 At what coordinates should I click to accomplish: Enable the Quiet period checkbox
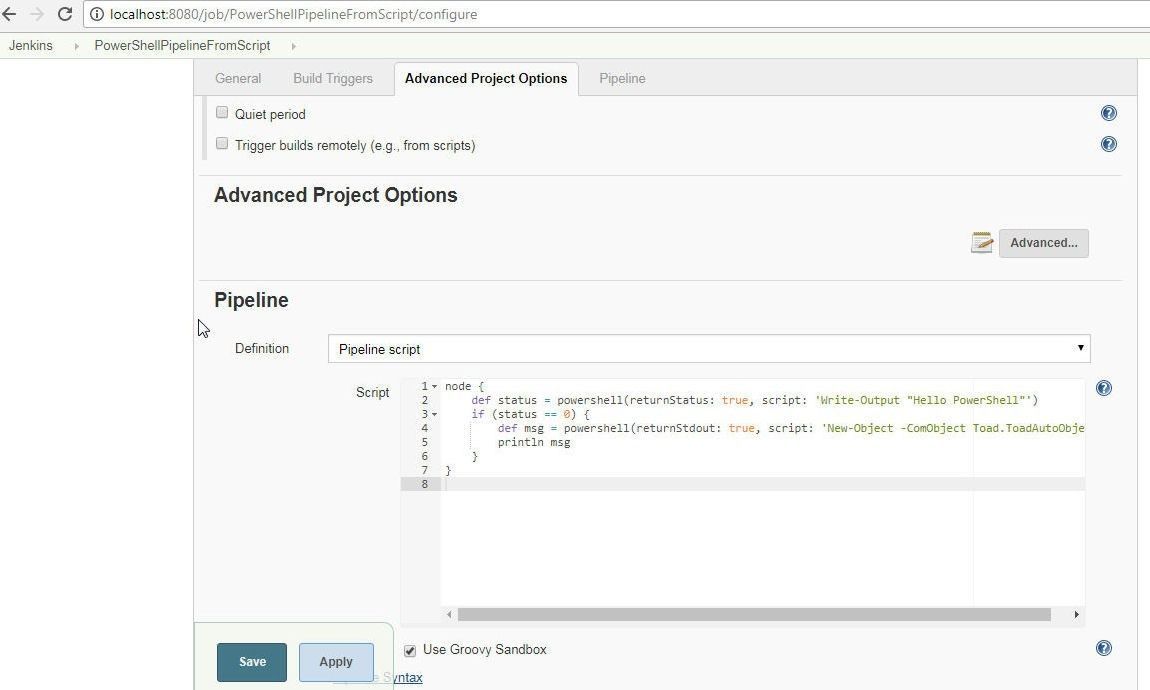pos(221,112)
